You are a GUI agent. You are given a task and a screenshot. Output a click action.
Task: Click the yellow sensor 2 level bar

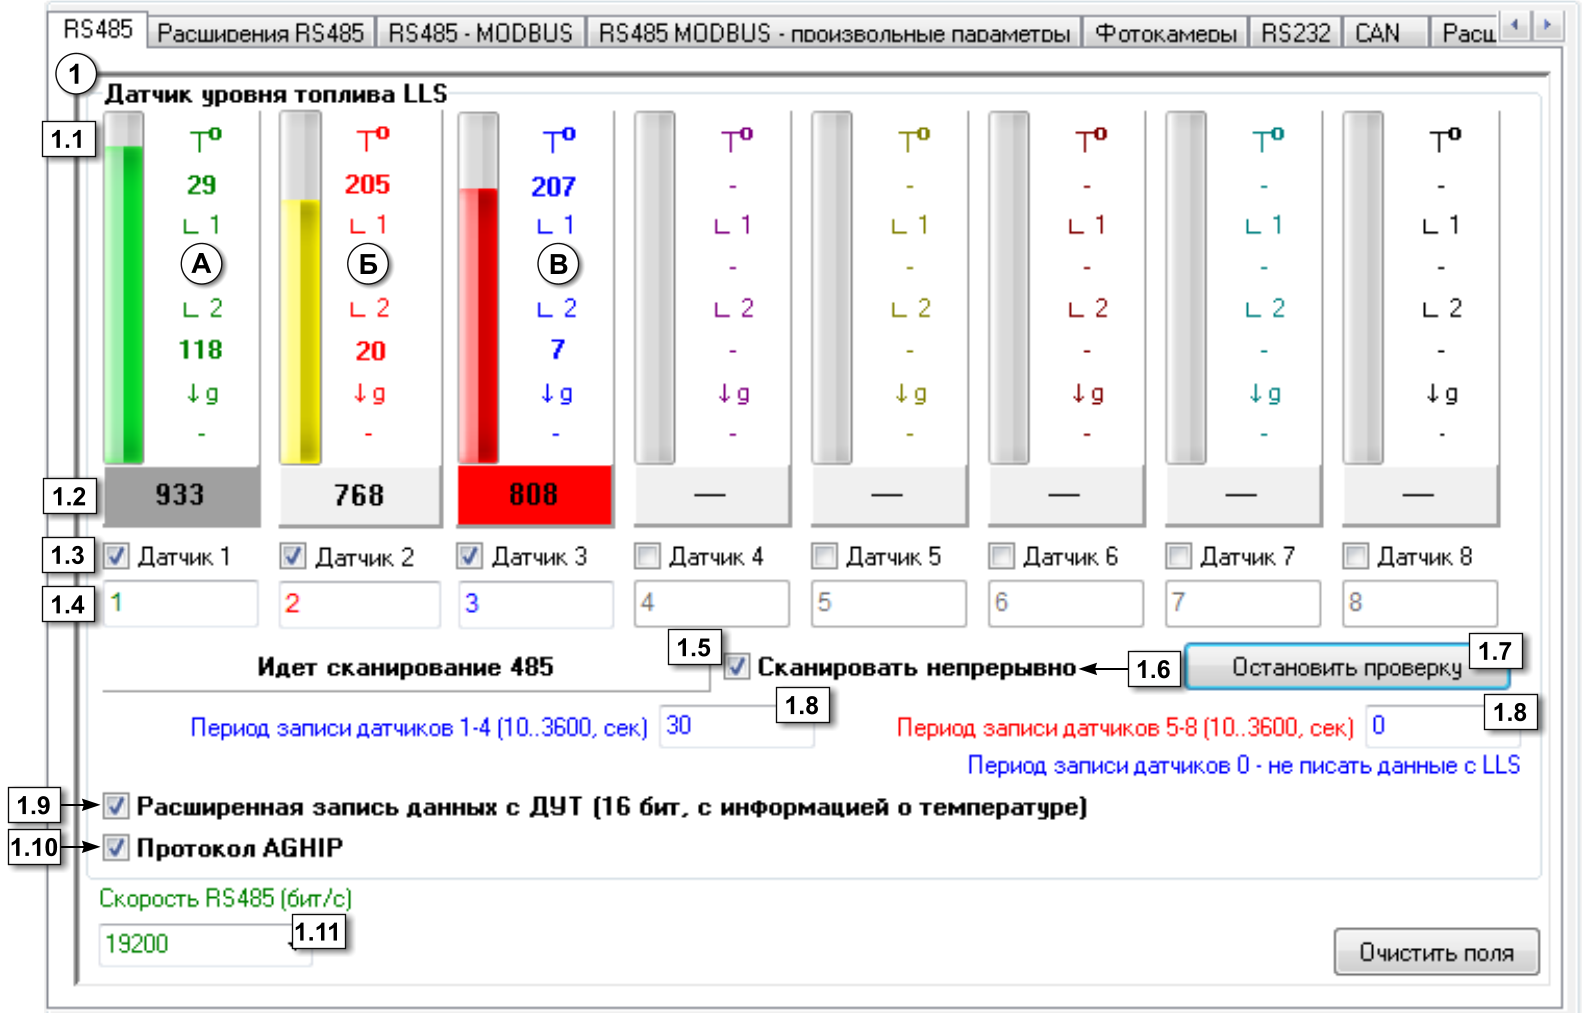300,288
